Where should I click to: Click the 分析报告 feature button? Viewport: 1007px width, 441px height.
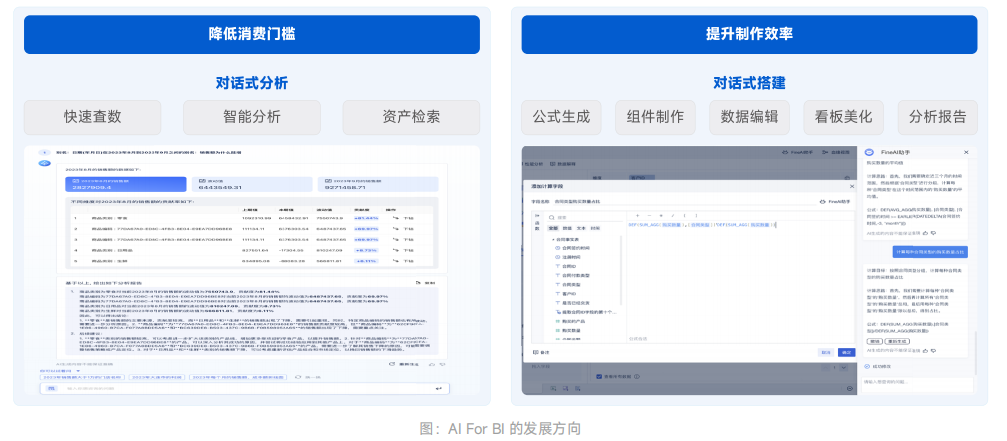938,117
